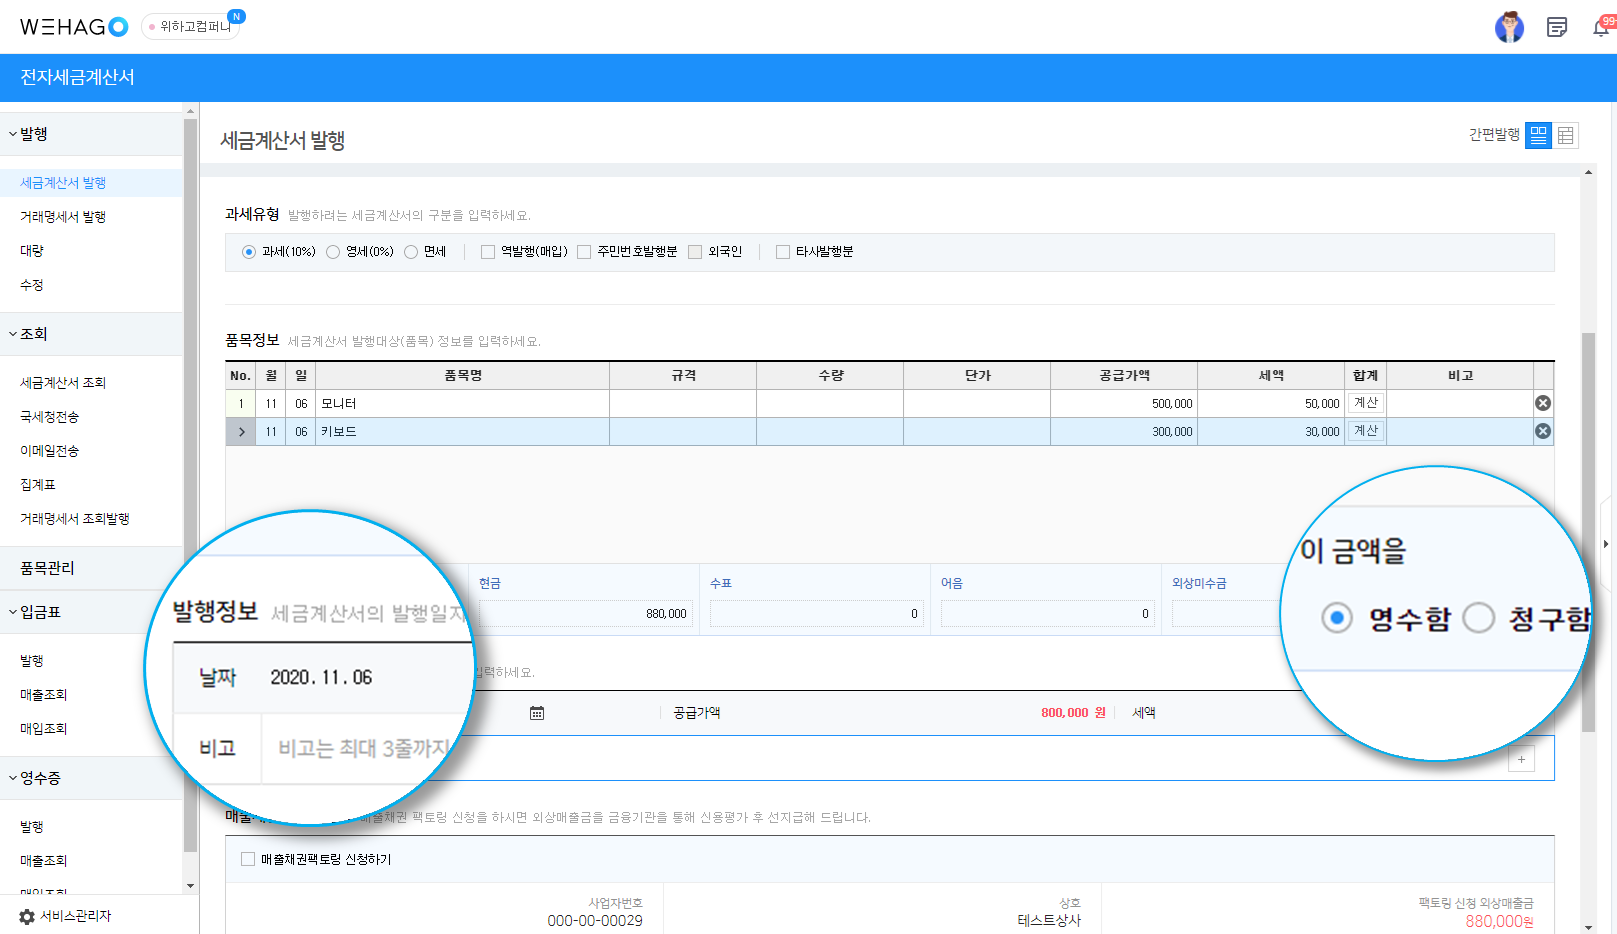Open 서비스관리자 settings gear
The width and height of the screenshot is (1617, 934).
click(27, 916)
